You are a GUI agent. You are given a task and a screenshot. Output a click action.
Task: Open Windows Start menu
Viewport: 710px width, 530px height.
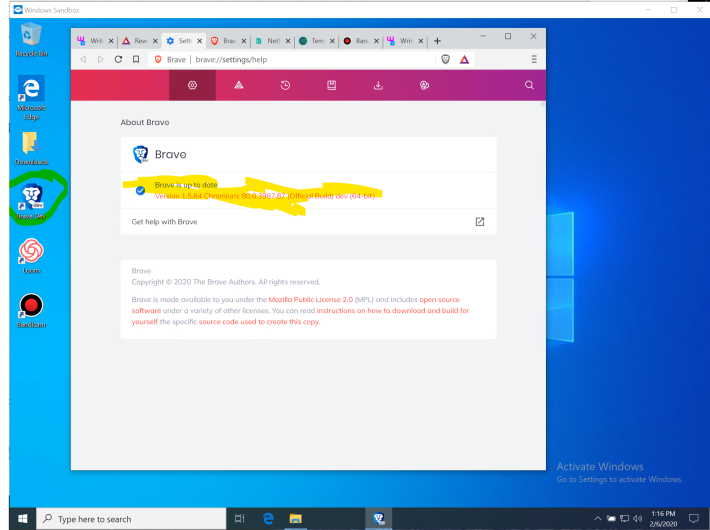[x=23, y=519]
